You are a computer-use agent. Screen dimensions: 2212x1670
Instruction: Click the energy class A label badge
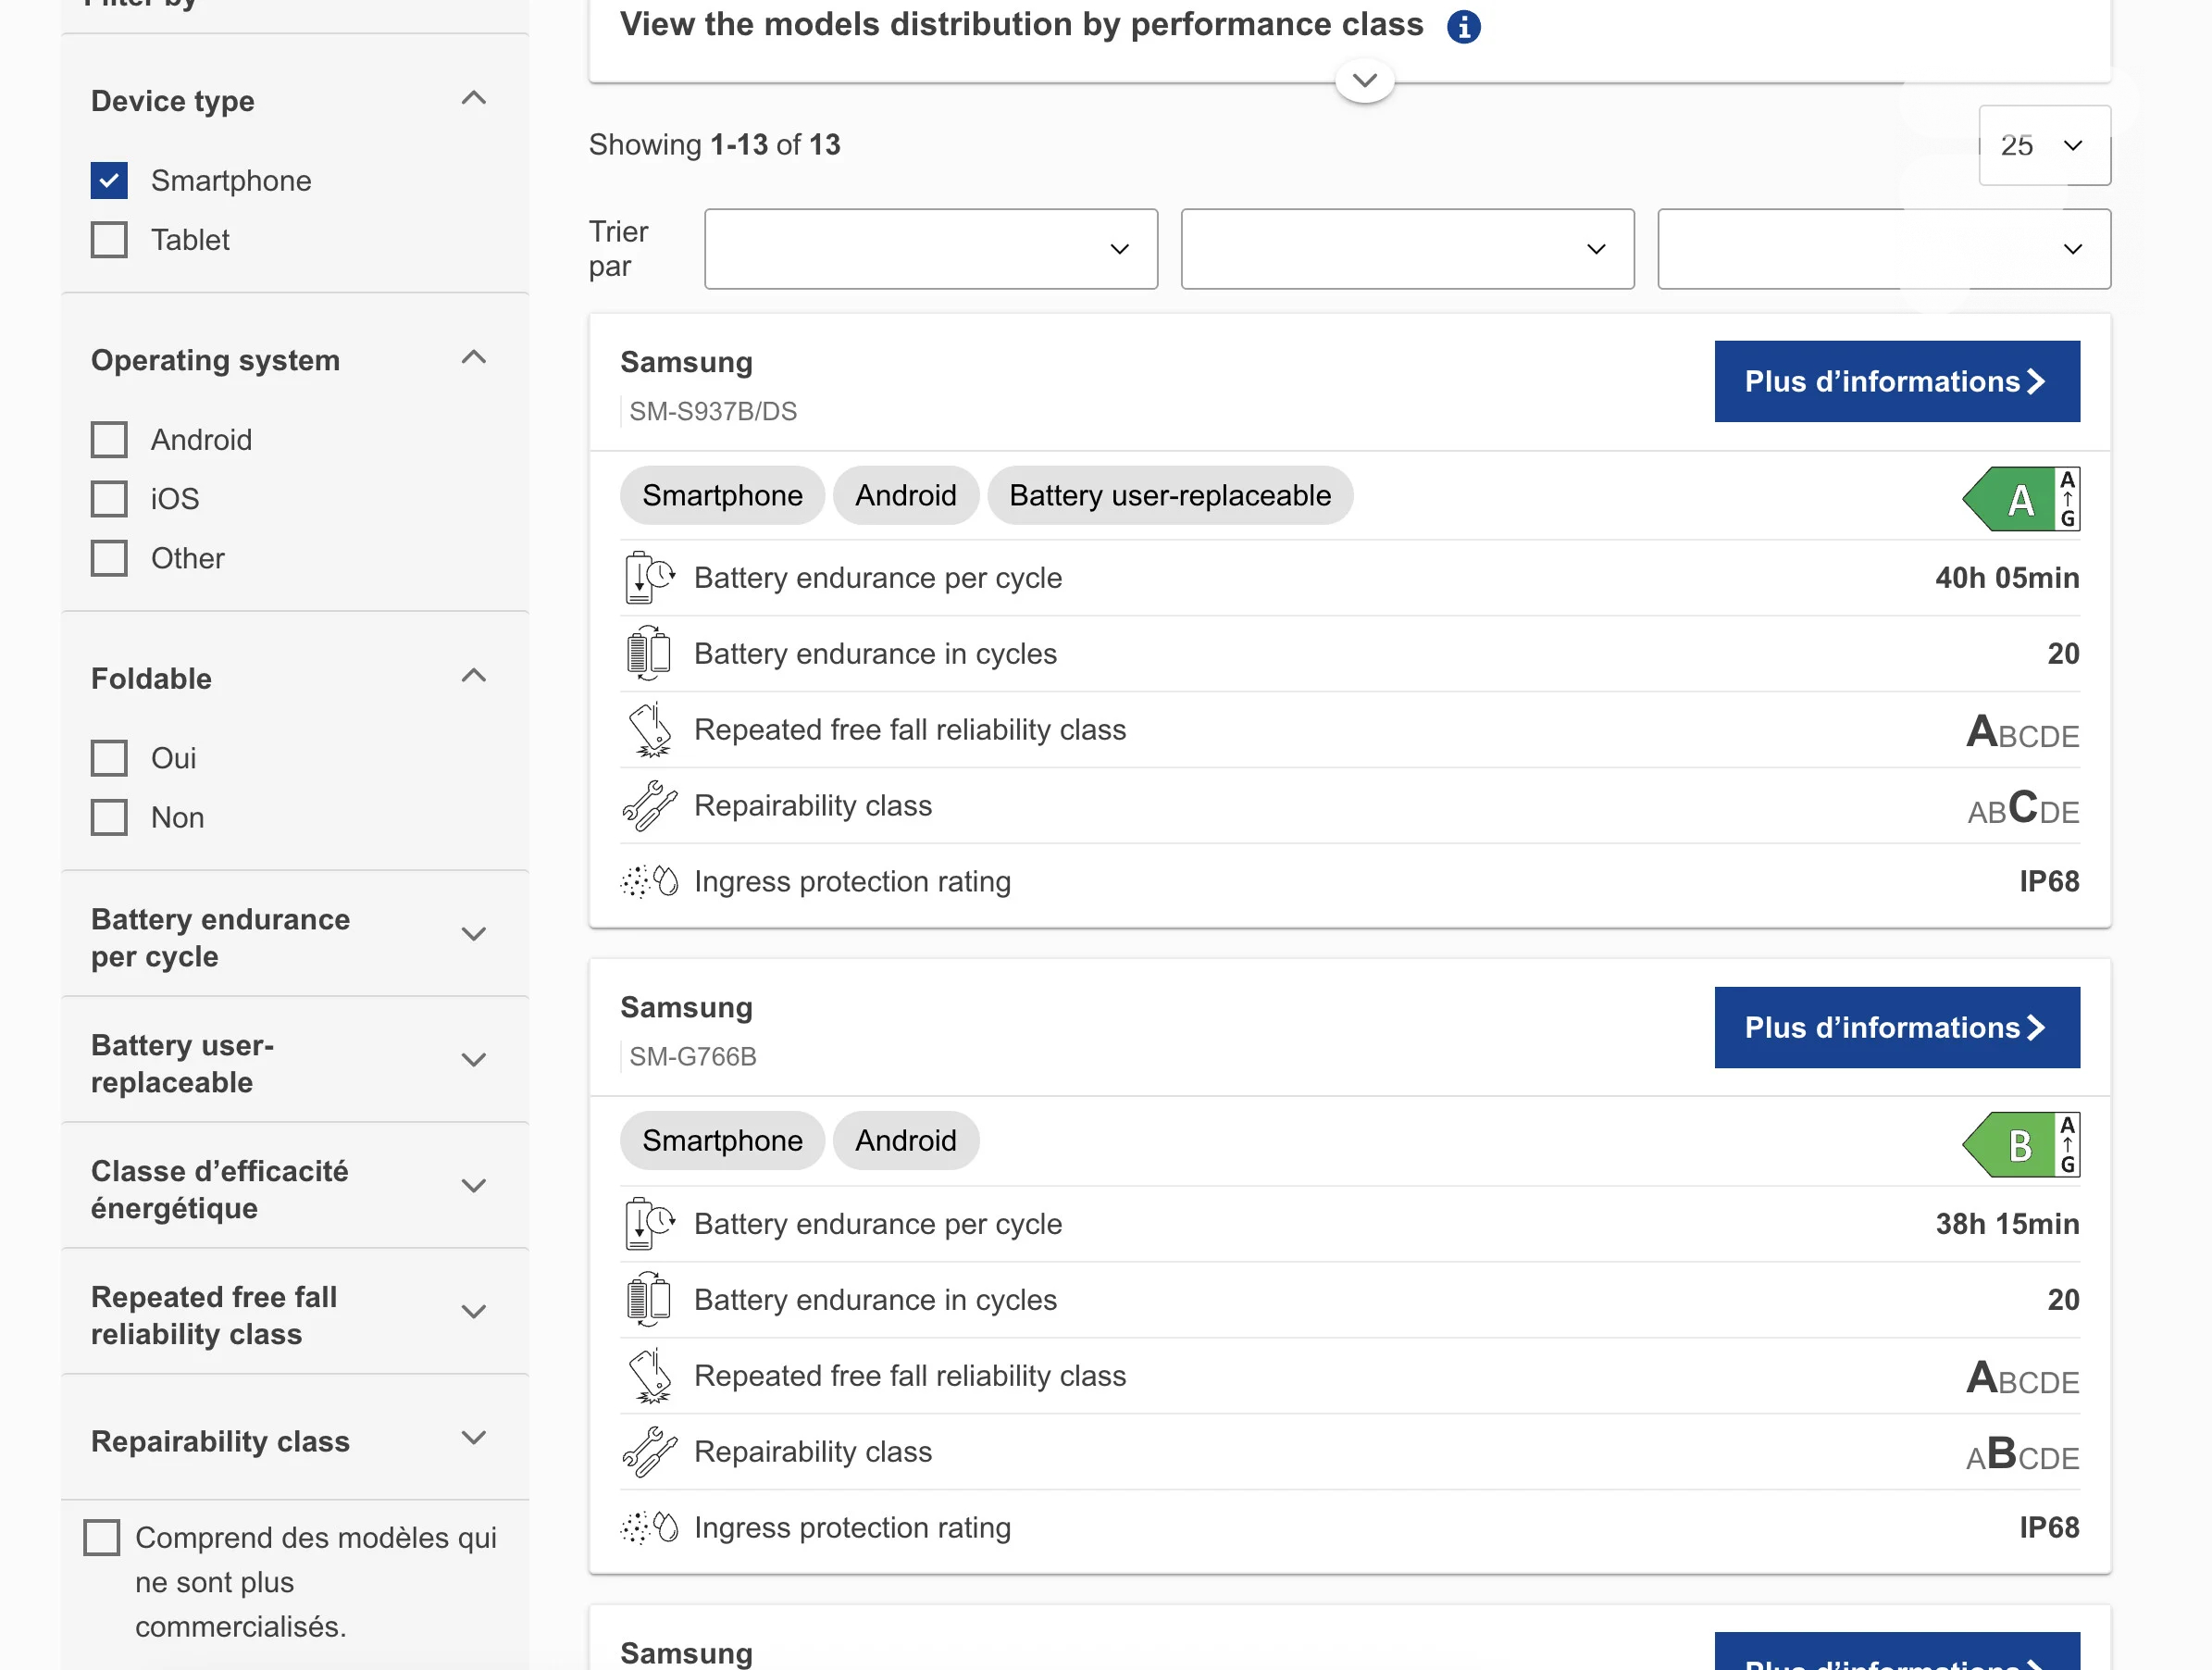(x=2021, y=498)
